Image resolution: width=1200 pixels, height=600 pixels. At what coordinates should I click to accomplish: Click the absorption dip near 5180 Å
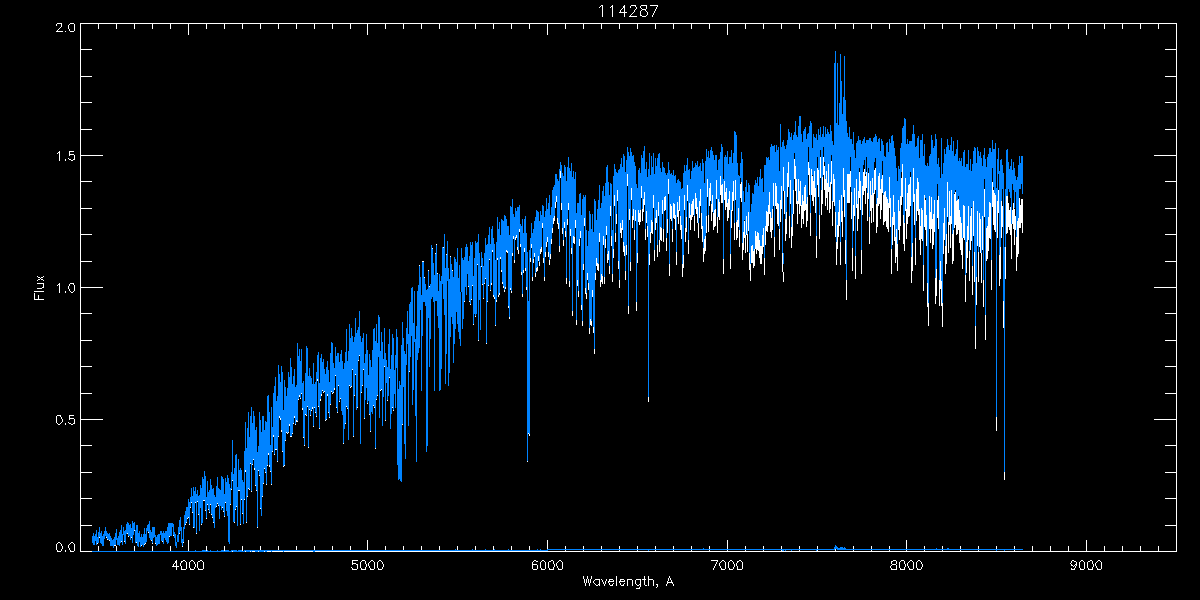400,470
